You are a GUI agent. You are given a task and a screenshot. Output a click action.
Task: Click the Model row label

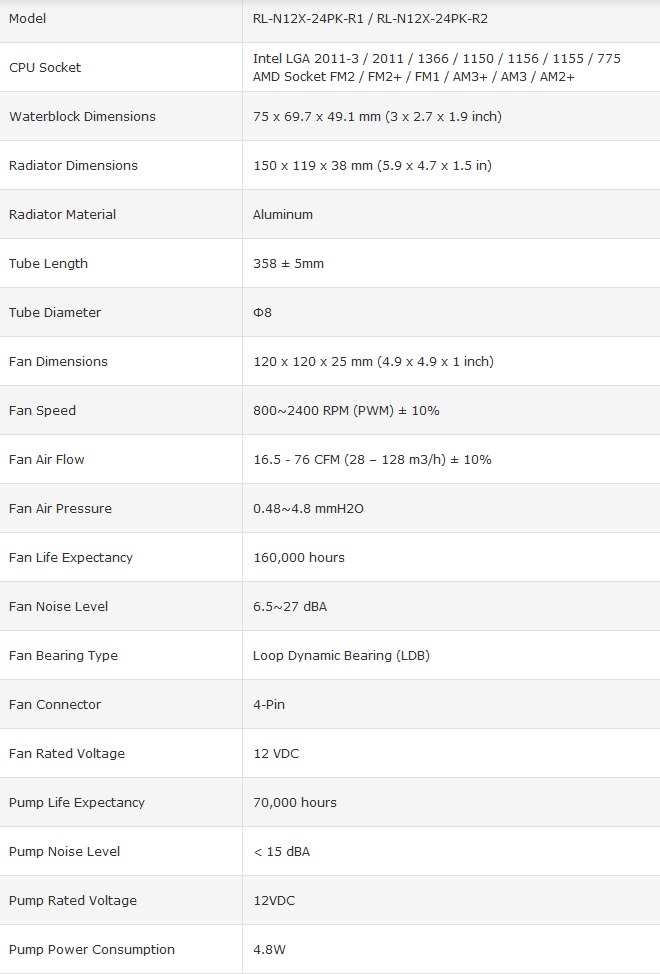[28, 19]
